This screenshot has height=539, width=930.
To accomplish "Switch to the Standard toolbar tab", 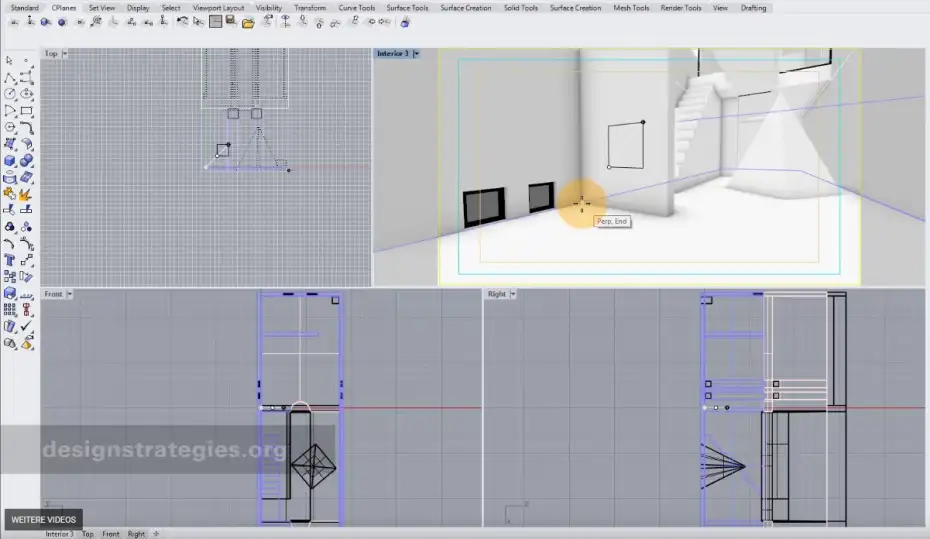I will point(24,8).
